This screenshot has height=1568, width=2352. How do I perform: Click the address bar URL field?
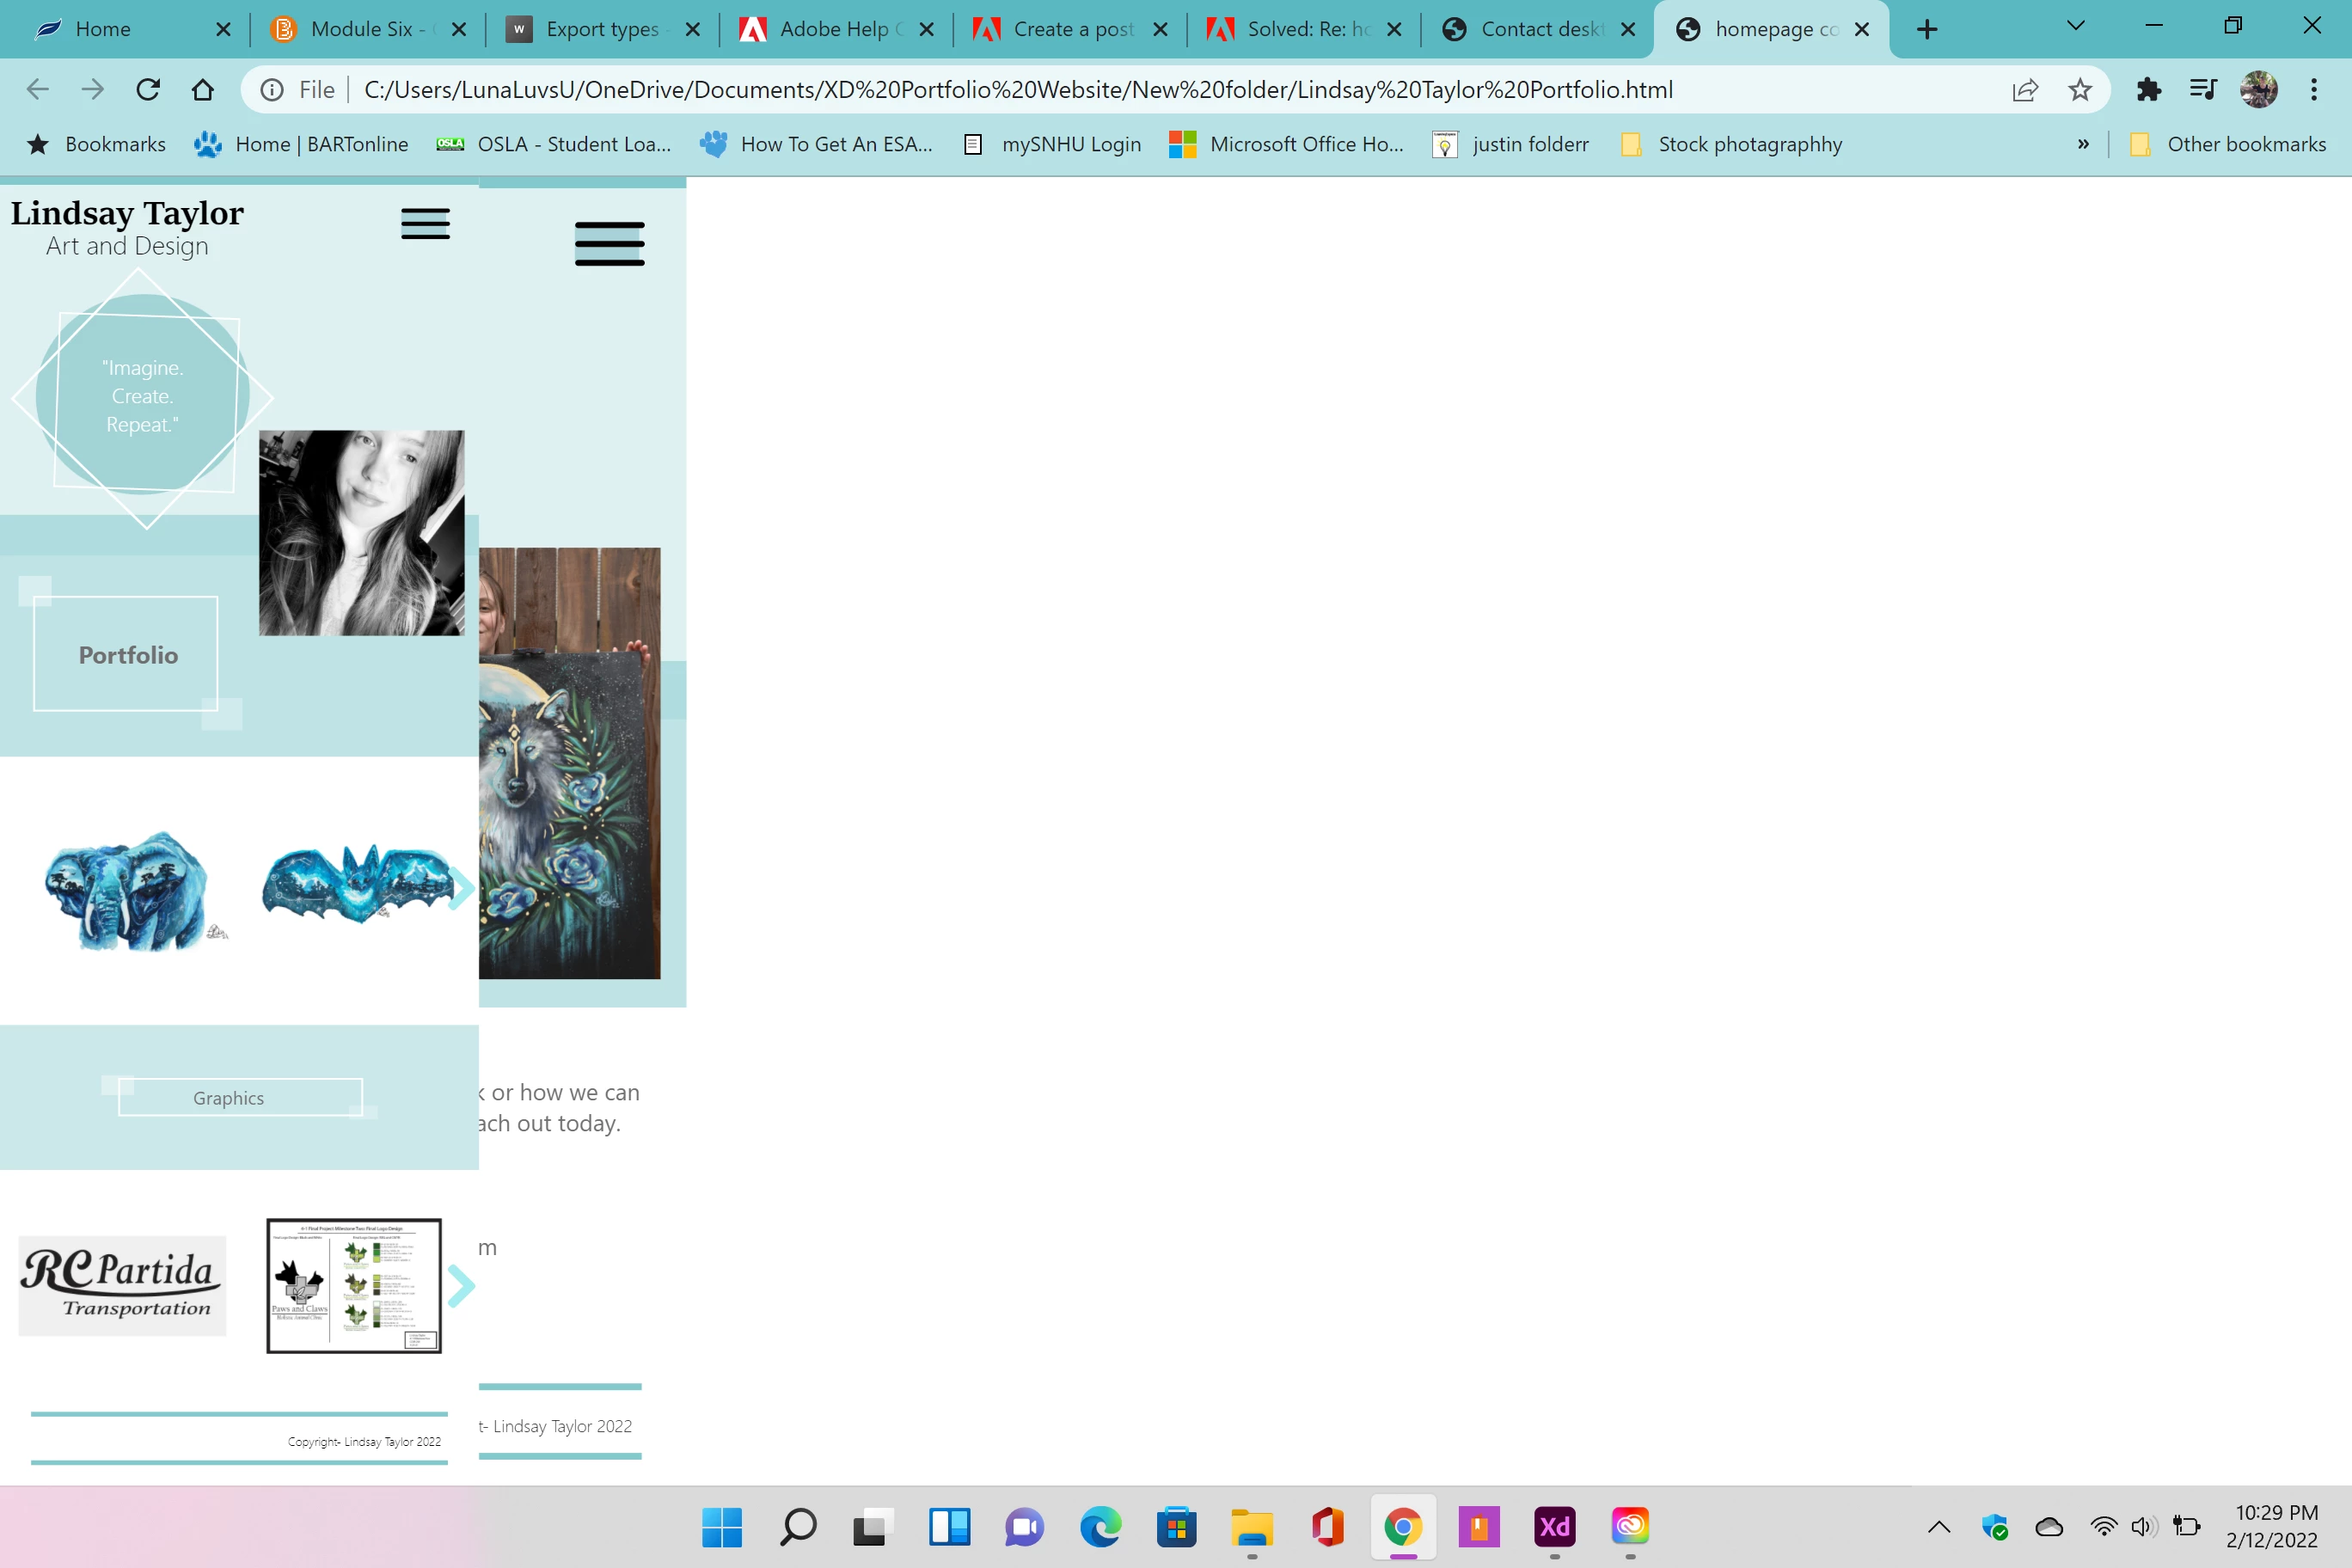[1017, 90]
